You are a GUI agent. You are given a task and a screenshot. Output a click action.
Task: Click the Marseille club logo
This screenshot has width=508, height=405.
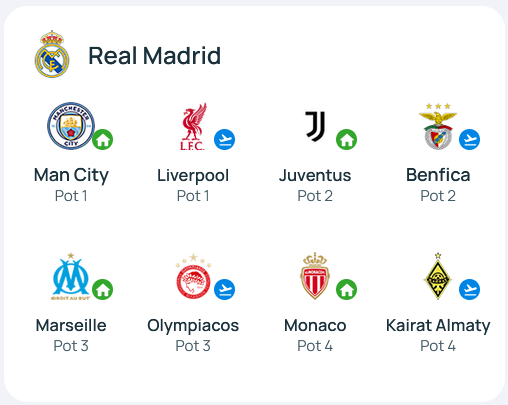click(x=71, y=276)
